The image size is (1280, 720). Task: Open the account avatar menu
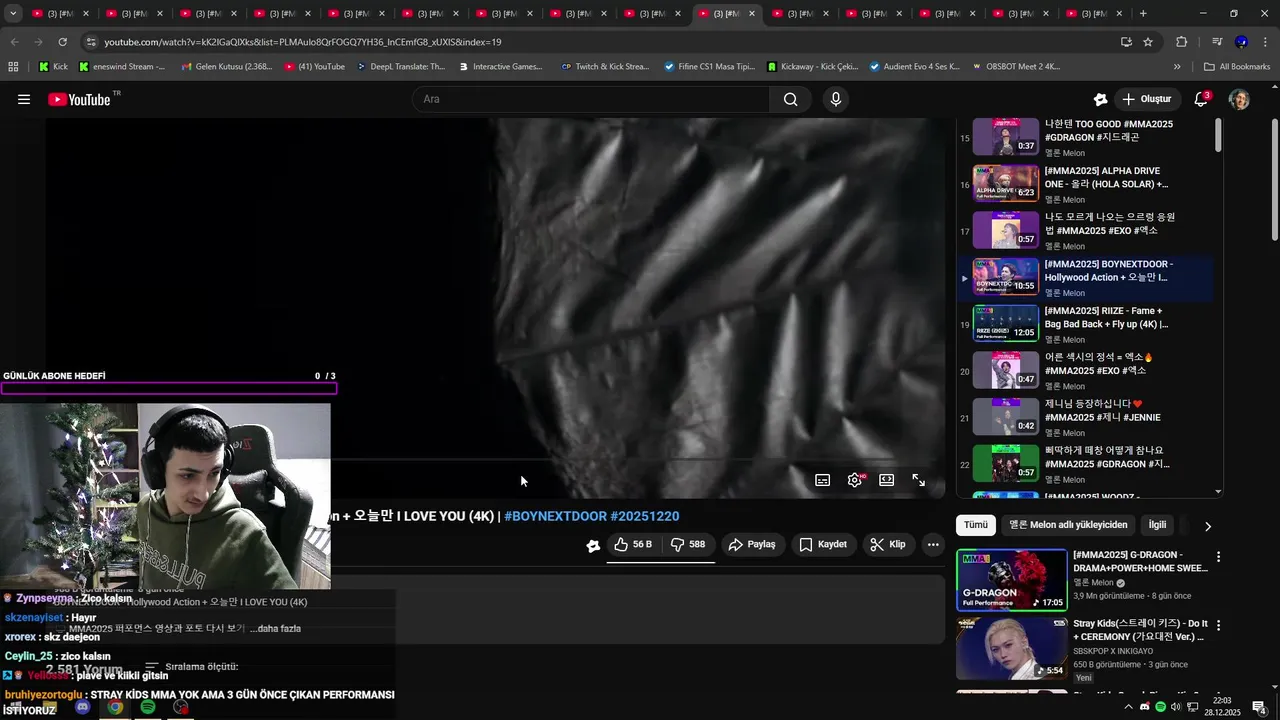(x=1239, y=99)
